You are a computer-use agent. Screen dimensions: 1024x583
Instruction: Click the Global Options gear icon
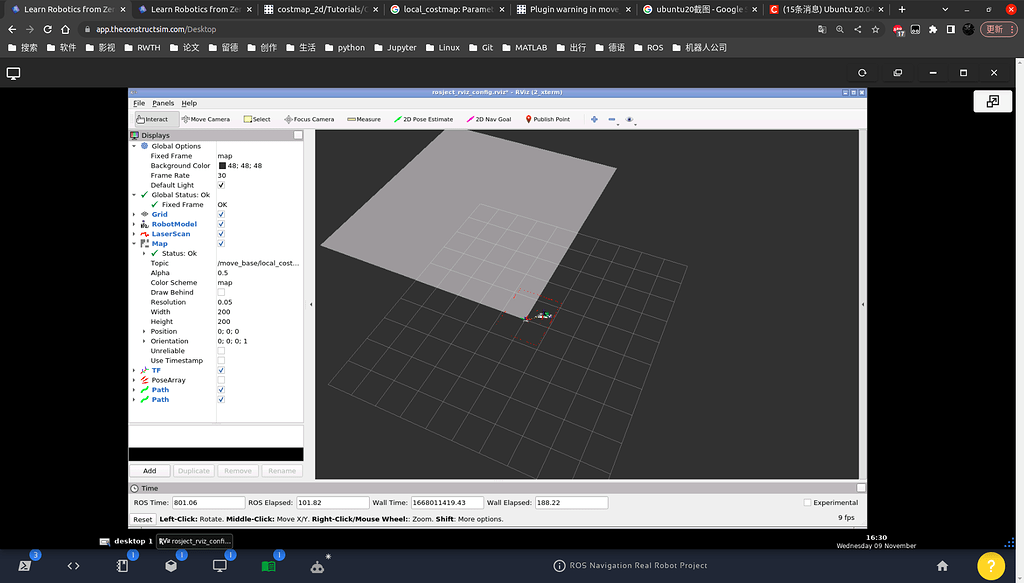pyautogui.click(x=144, y=146)
